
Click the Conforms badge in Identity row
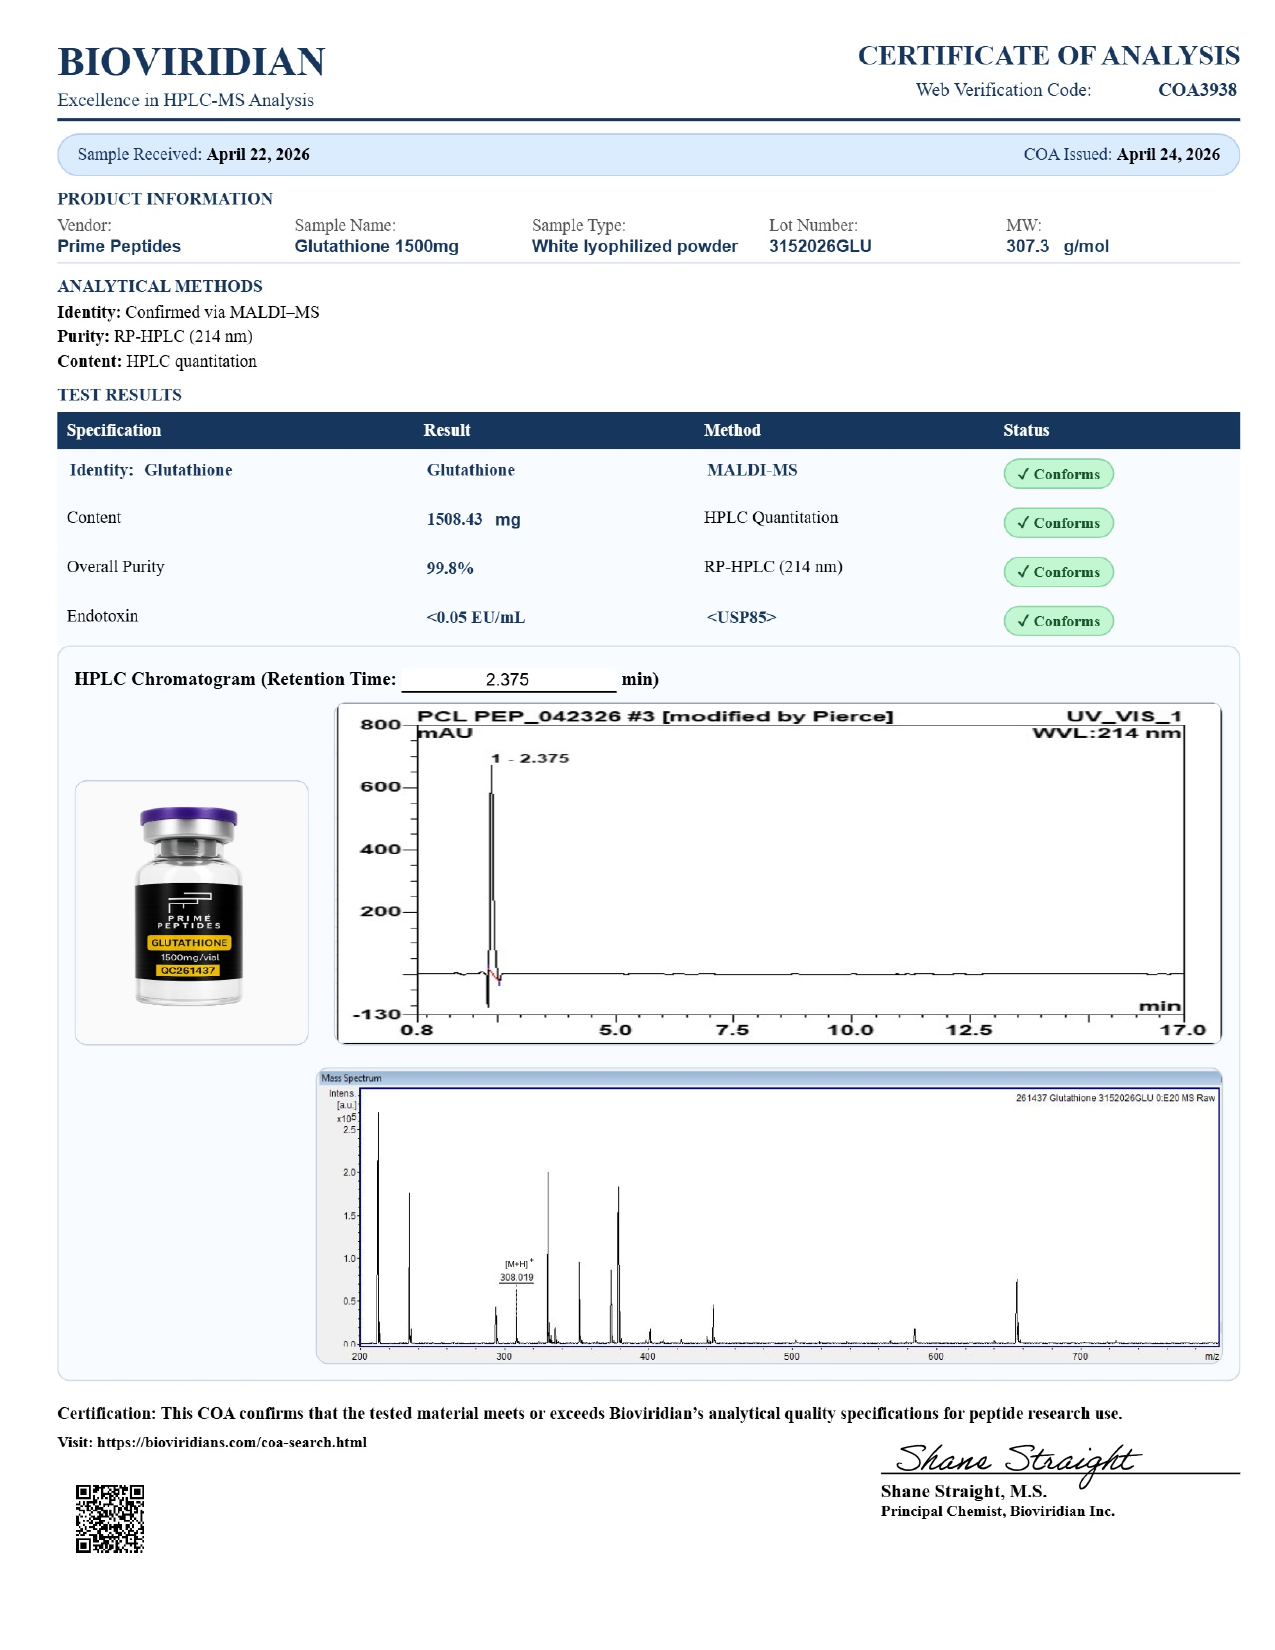[x=1058, y=475]
